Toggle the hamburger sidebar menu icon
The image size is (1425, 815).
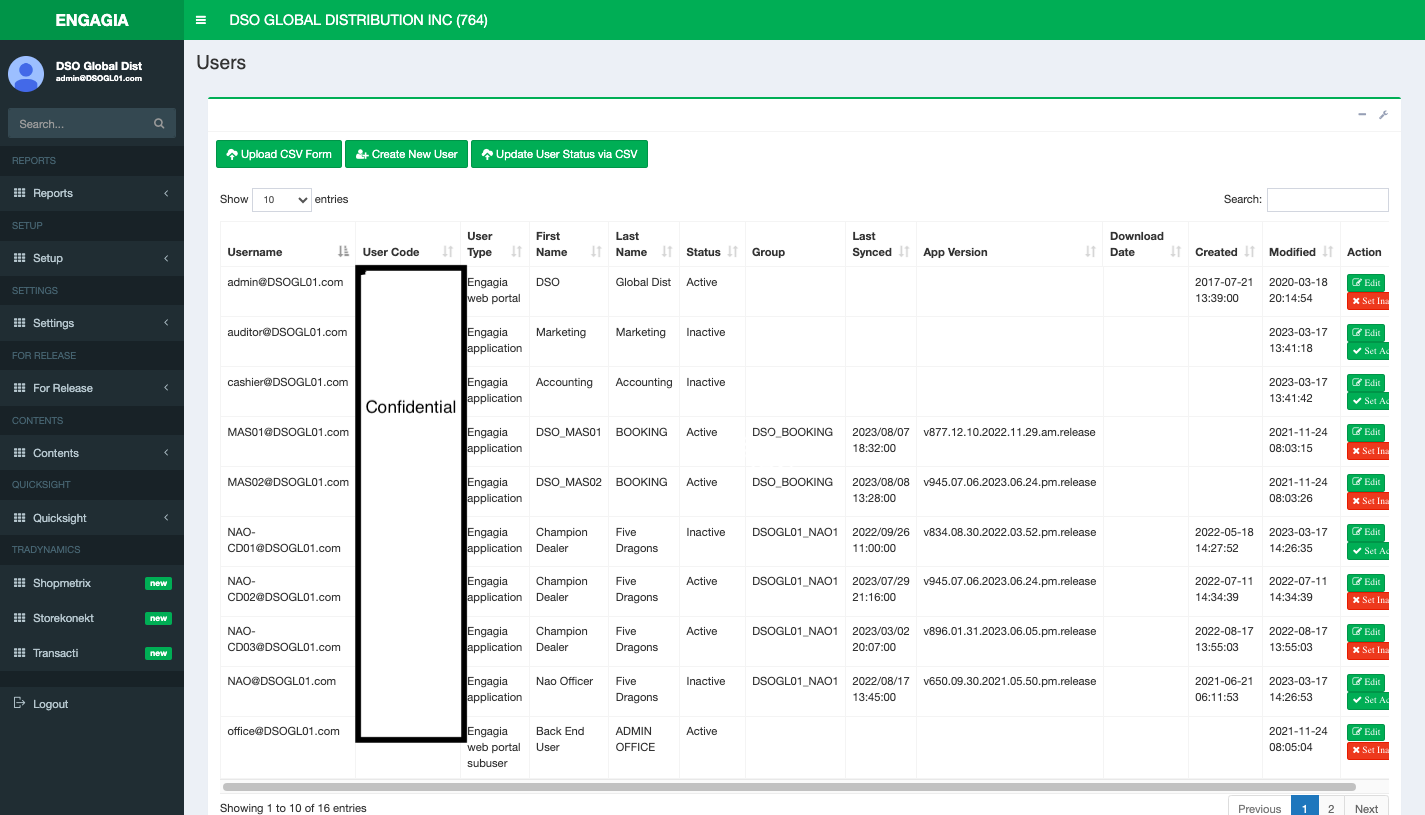pos(201,20)
